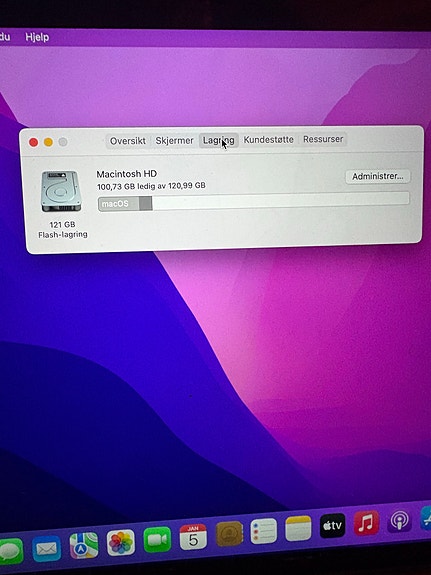The image size is (431, 575).
Task: Open the Kundestøtte tab
Action: coord(269,139)
